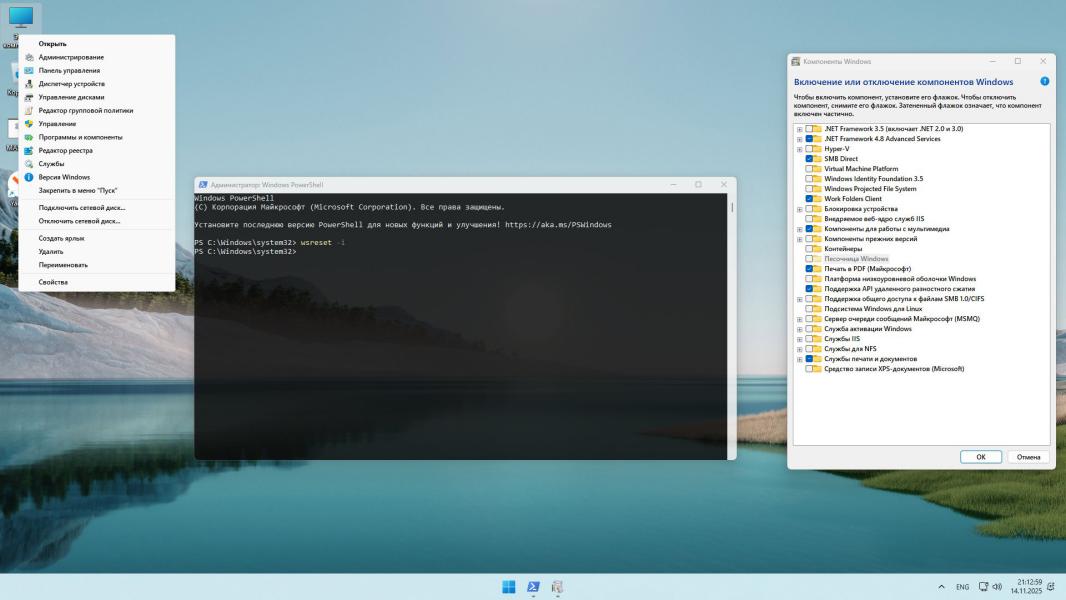The image size is (1066, 600).
Task: Tick the Подсистема Windows для Linux checkbox
Action: click(x=809, y=309)
